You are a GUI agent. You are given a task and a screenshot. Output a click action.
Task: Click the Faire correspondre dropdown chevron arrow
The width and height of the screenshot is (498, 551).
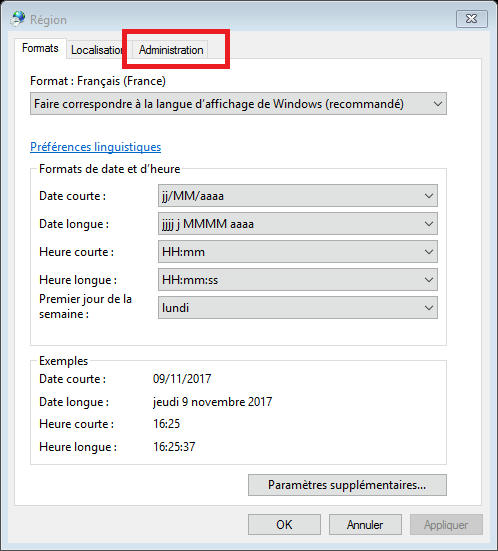click(438, 104)
